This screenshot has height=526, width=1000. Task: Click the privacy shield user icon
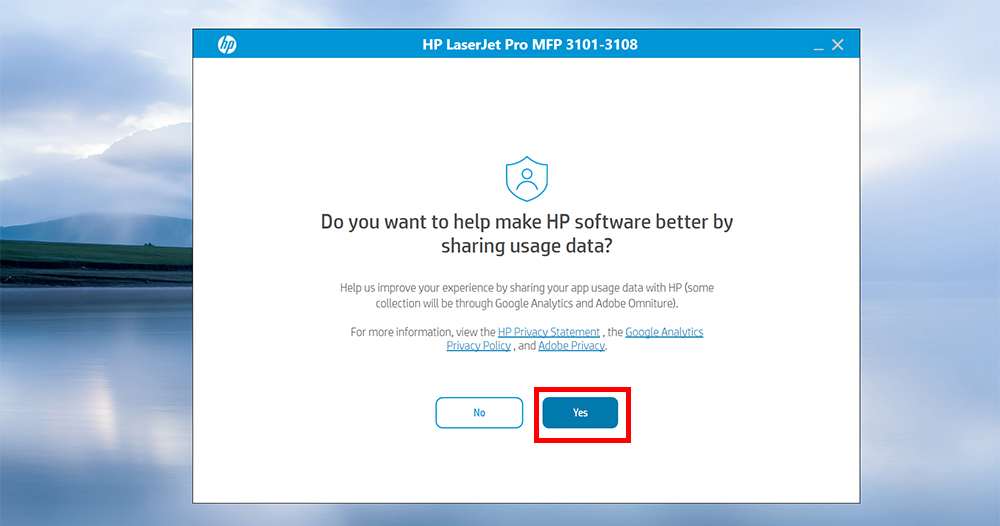click(527, 179)
